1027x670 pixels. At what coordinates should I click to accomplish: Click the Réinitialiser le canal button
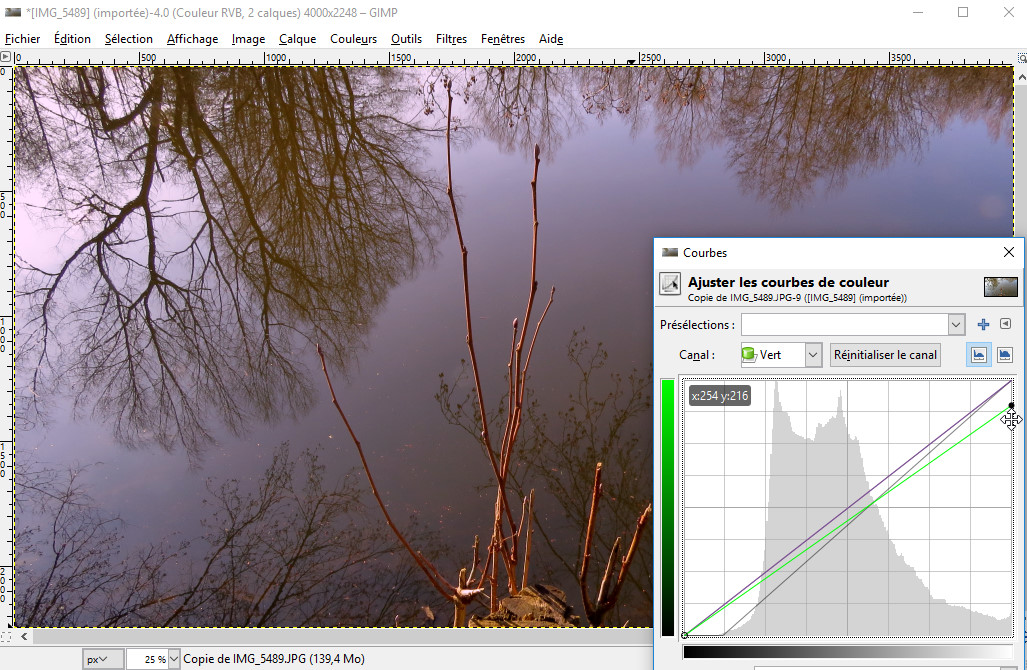click(885, 355)
